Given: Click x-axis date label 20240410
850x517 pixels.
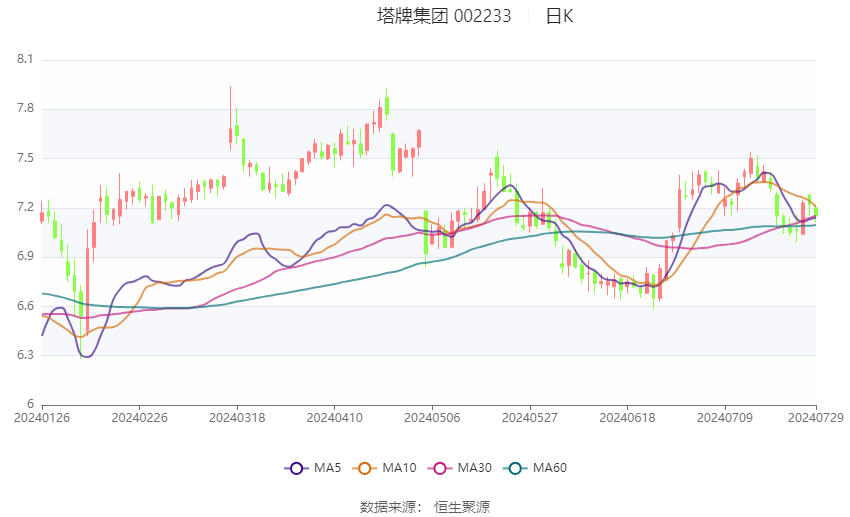Looking at the screenshot, I should click(334, 418).
